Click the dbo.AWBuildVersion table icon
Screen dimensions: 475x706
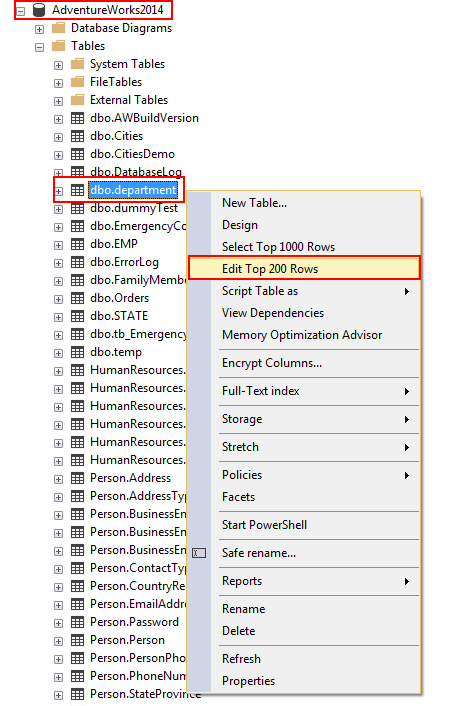[x=77, y=118]
